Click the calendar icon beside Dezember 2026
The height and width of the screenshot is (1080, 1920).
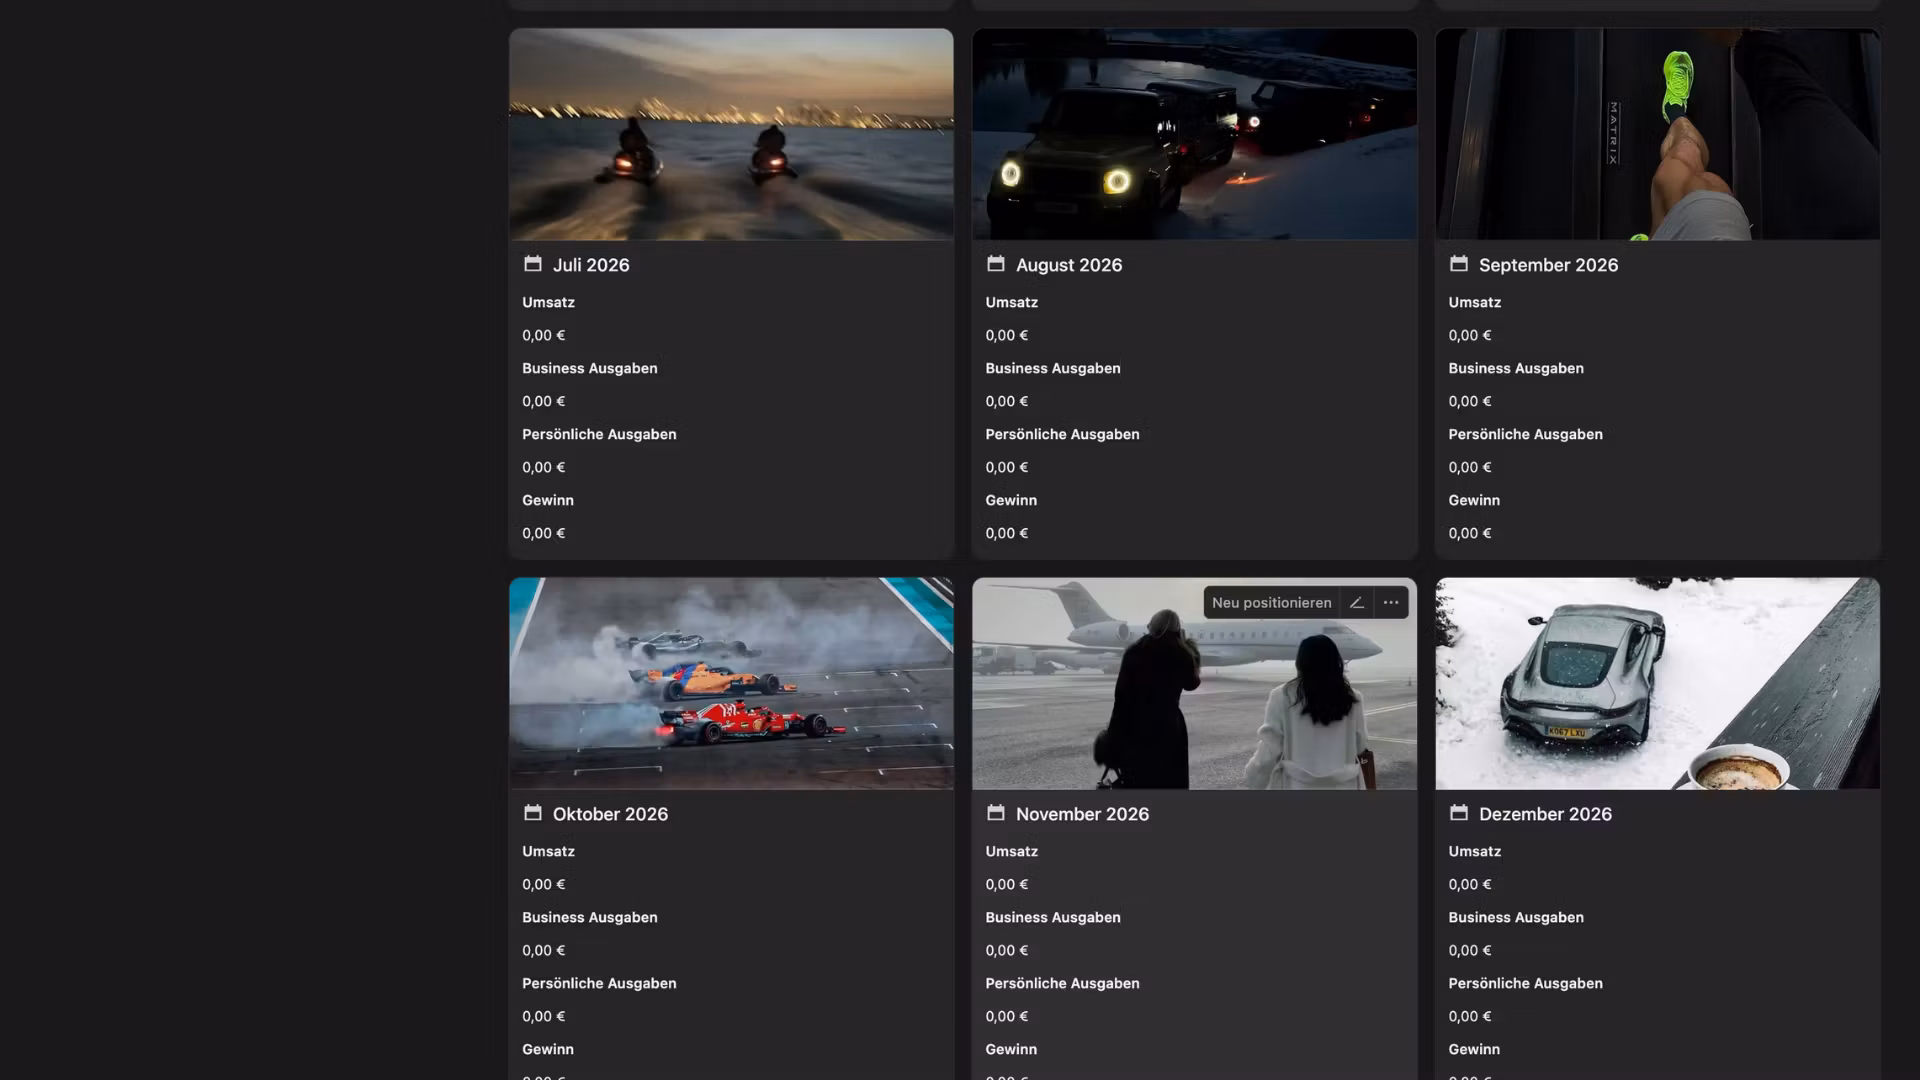1458,813
